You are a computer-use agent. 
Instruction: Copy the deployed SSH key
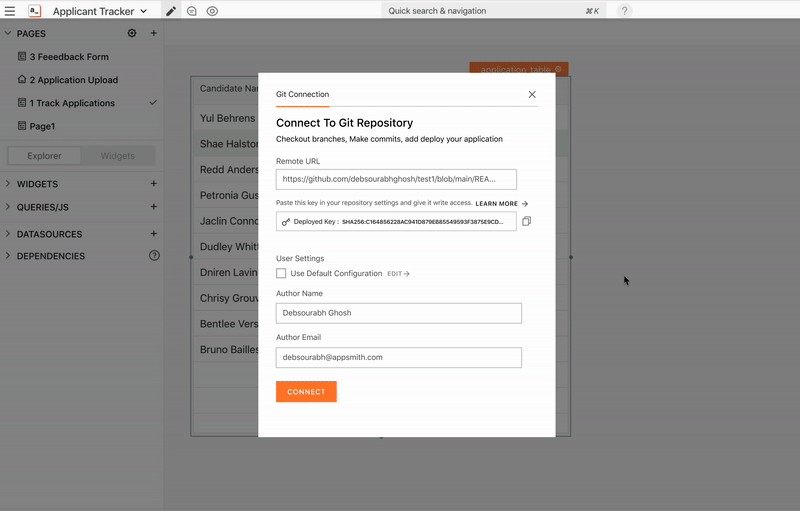pyautogui.click(x=527, y=221)
